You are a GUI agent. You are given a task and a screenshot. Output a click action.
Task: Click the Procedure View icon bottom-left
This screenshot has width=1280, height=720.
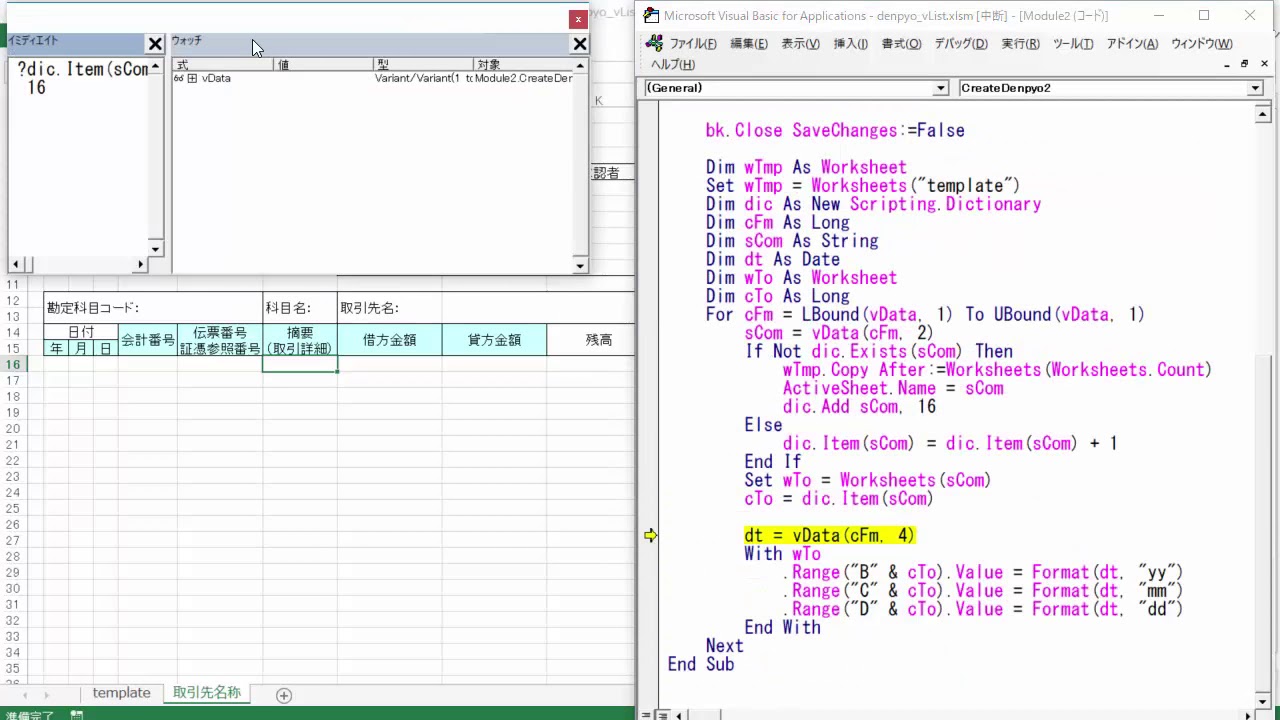pyautogui.click(x=647, y=715)
